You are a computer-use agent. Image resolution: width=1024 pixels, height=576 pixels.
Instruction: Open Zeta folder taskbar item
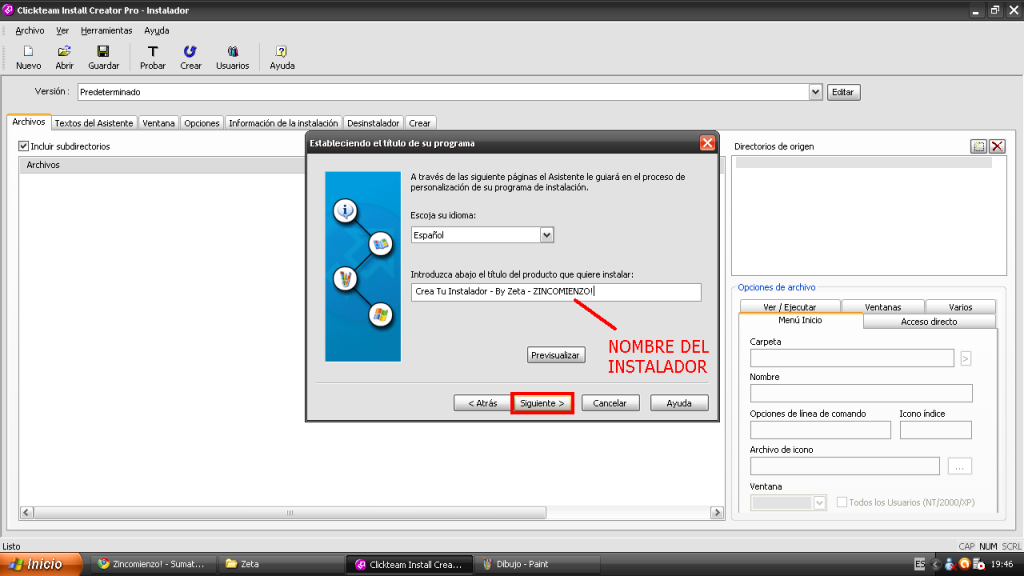tap(281, 564)
